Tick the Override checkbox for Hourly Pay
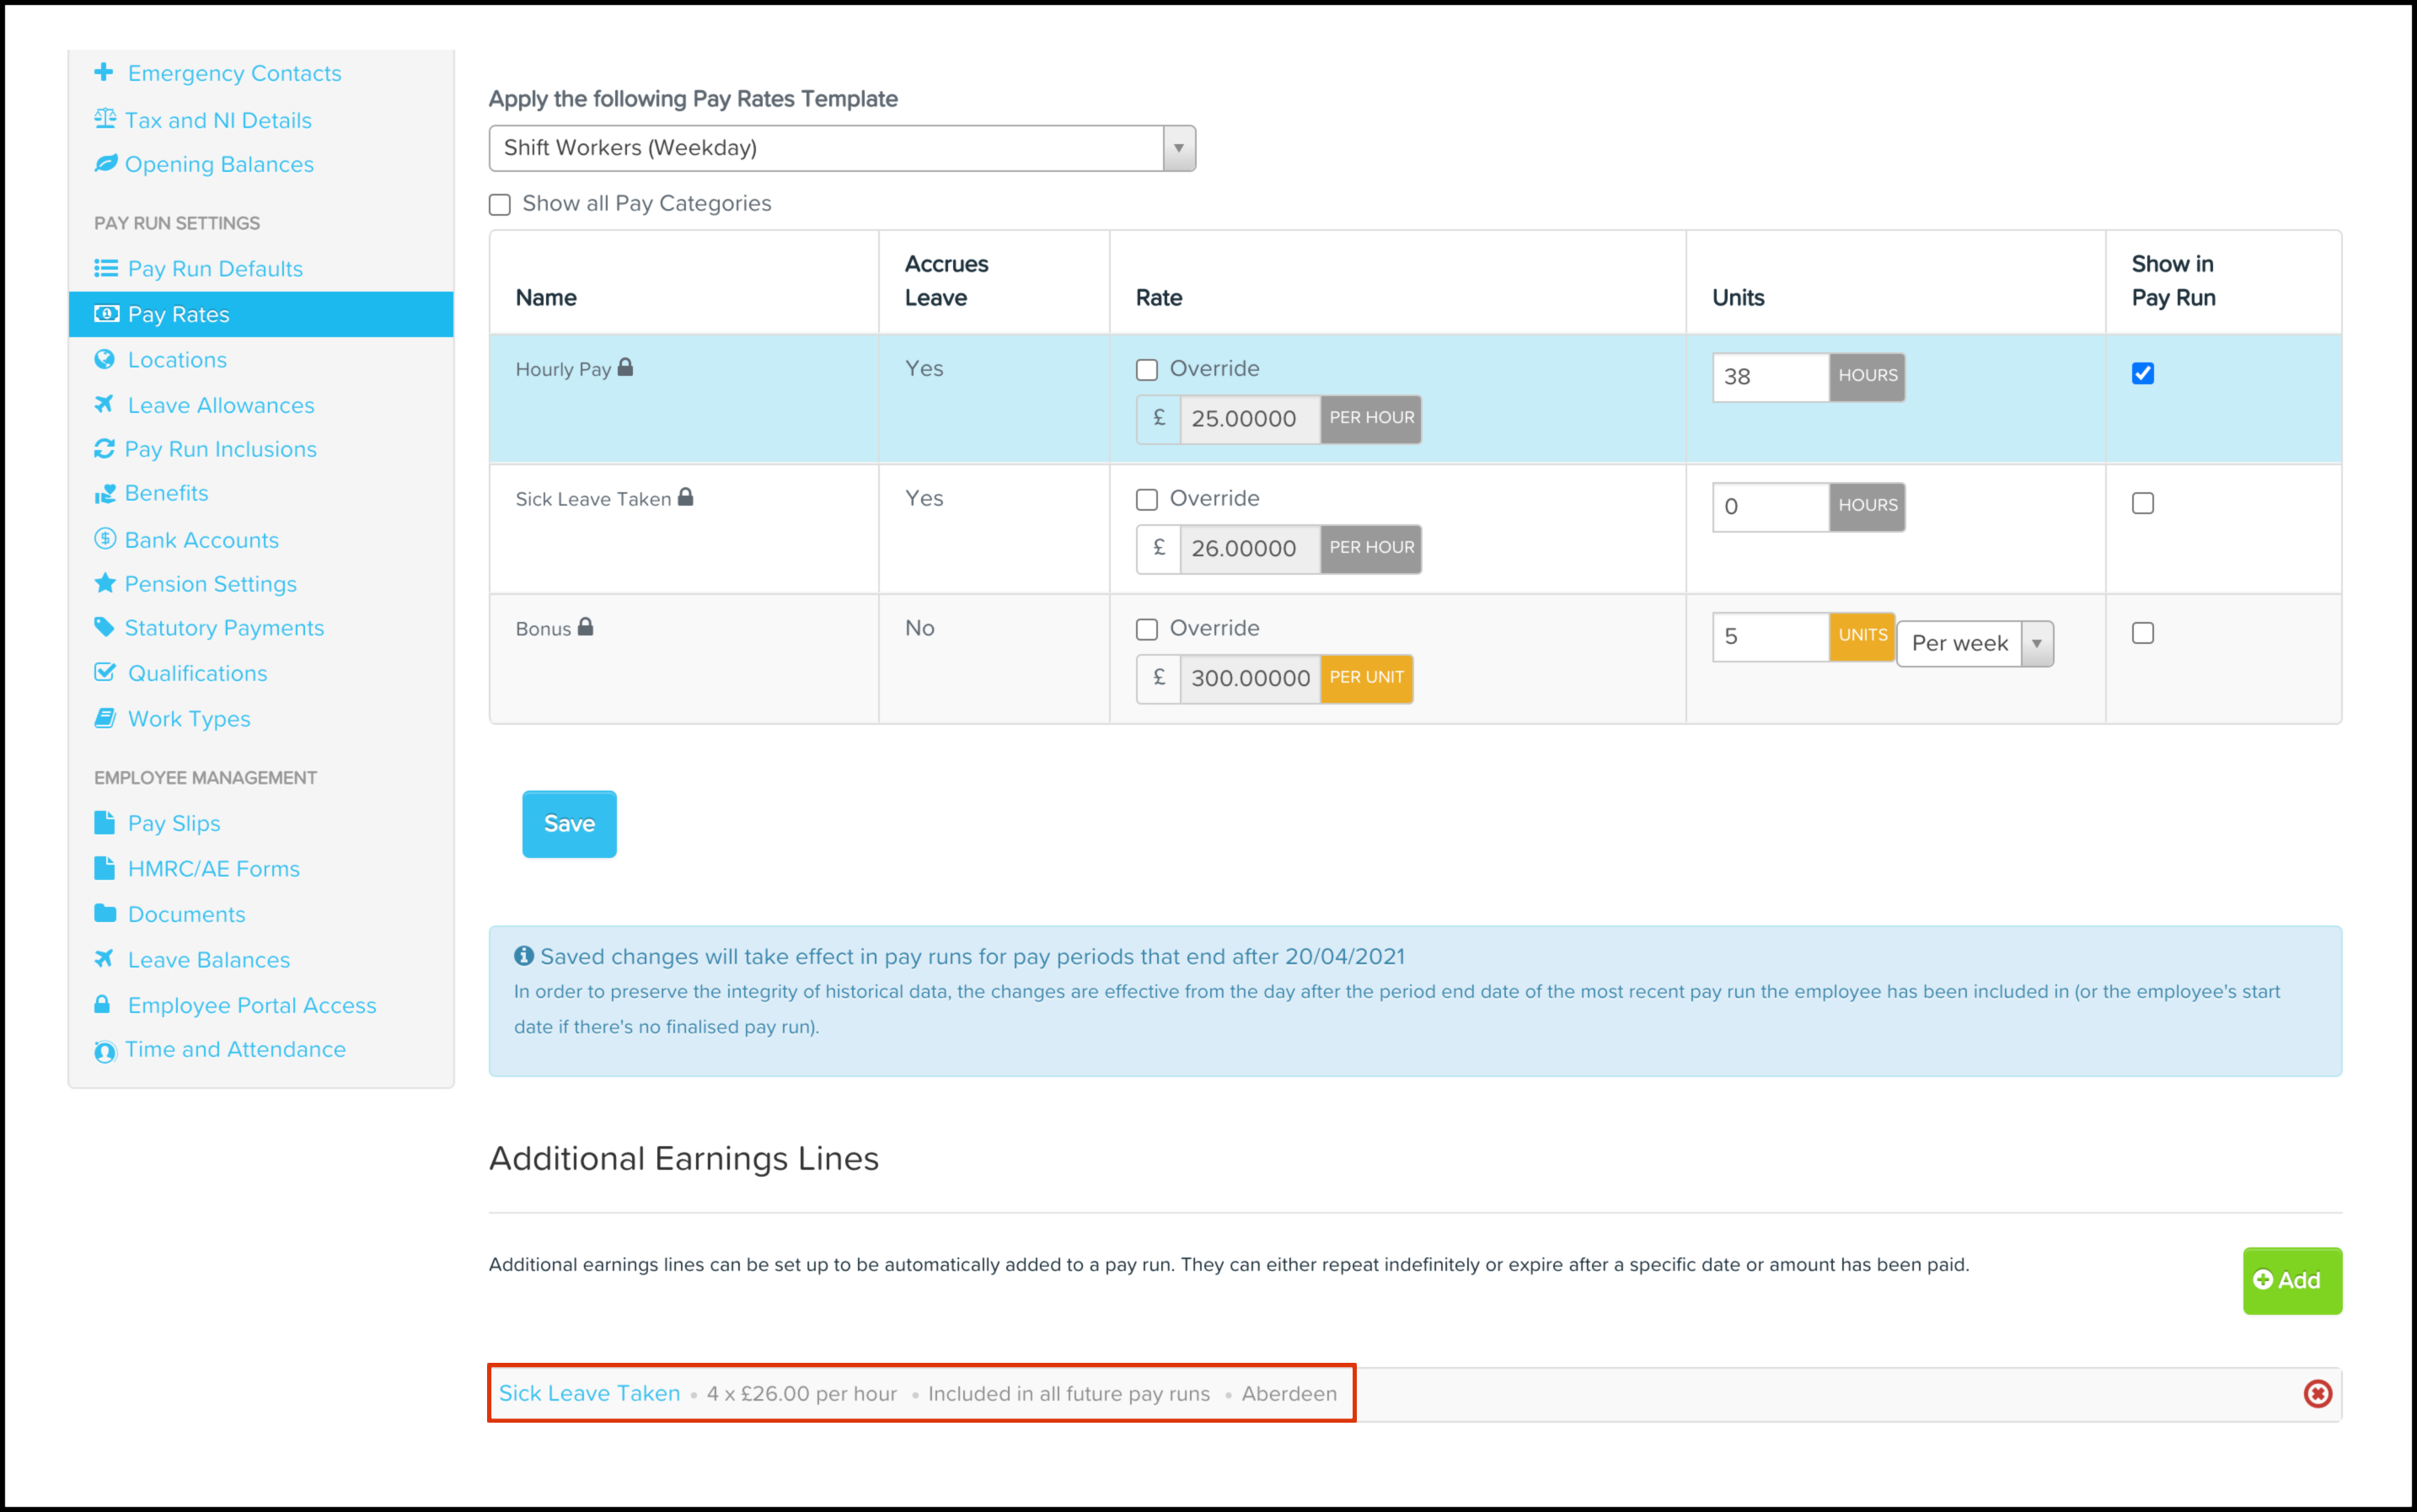 (1147, 370)
